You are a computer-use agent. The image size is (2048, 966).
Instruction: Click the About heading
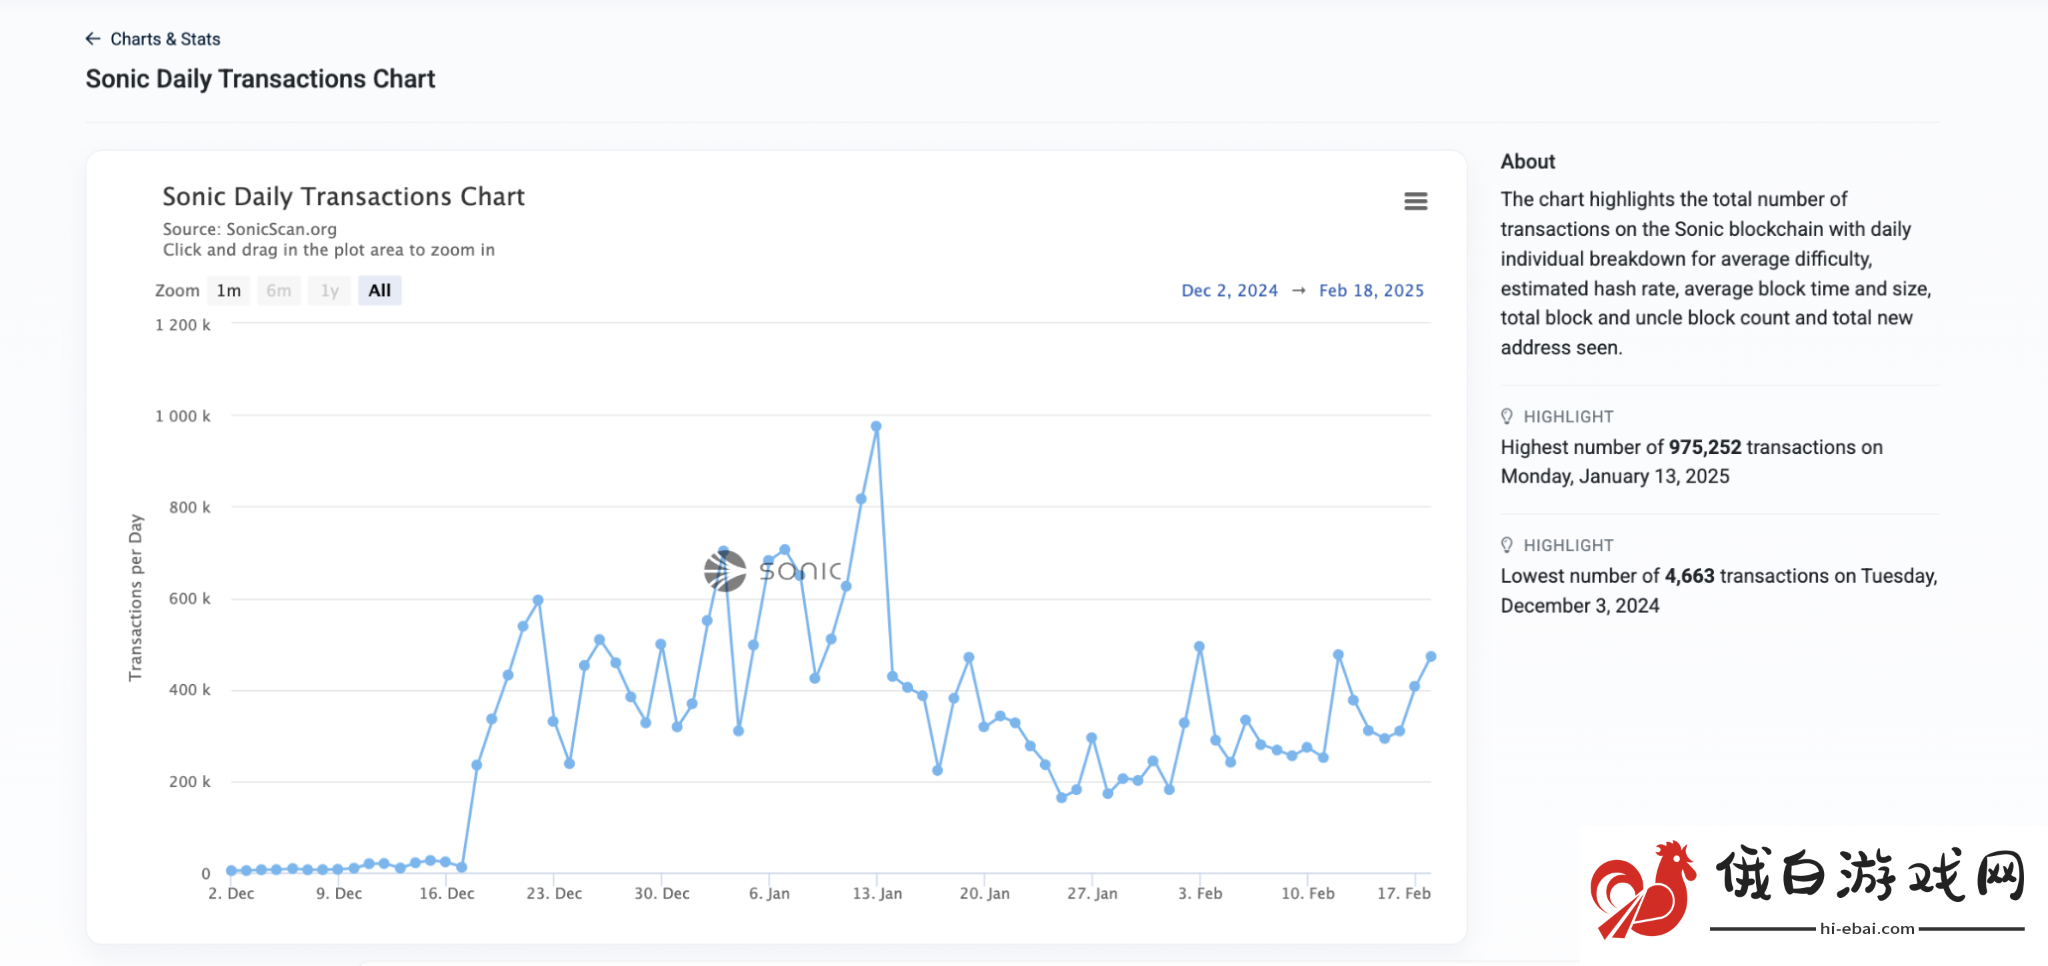point(1528,162)
